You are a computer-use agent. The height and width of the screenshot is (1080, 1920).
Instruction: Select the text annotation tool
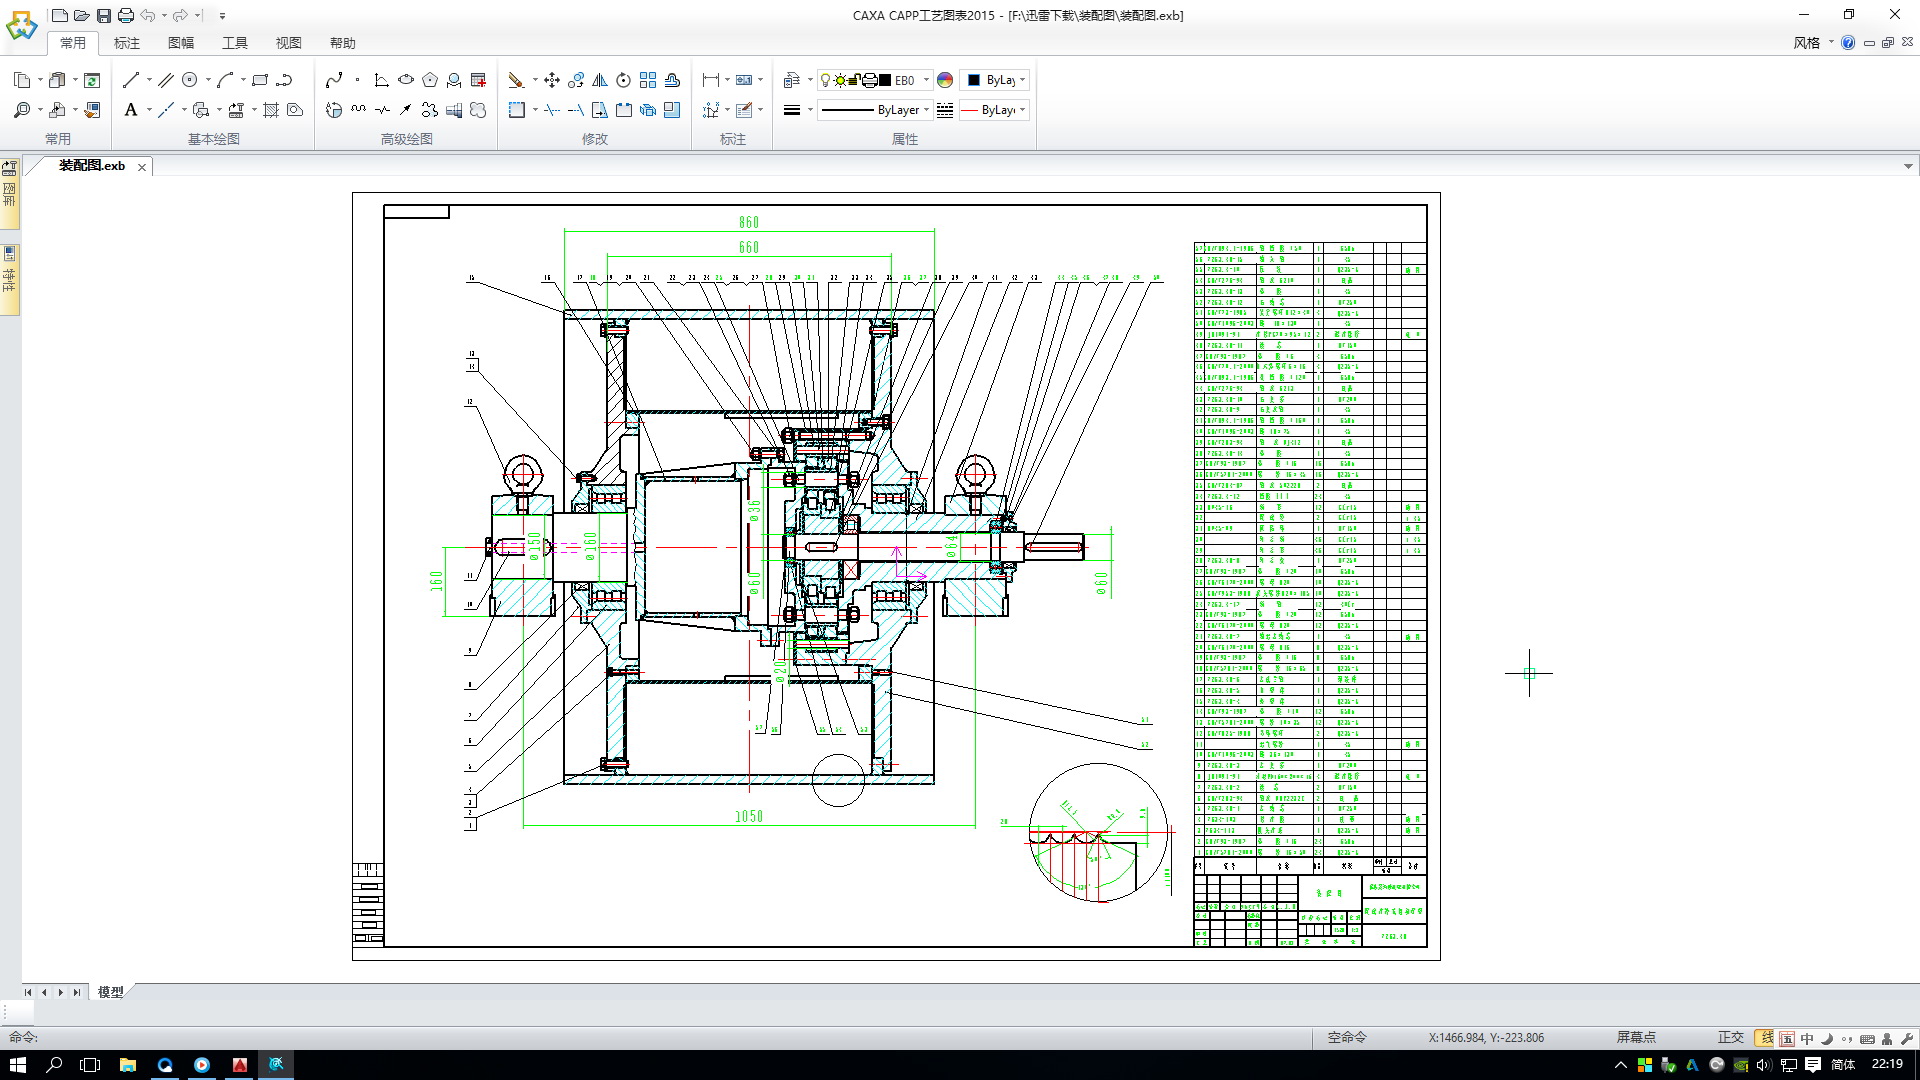[131, 110]
